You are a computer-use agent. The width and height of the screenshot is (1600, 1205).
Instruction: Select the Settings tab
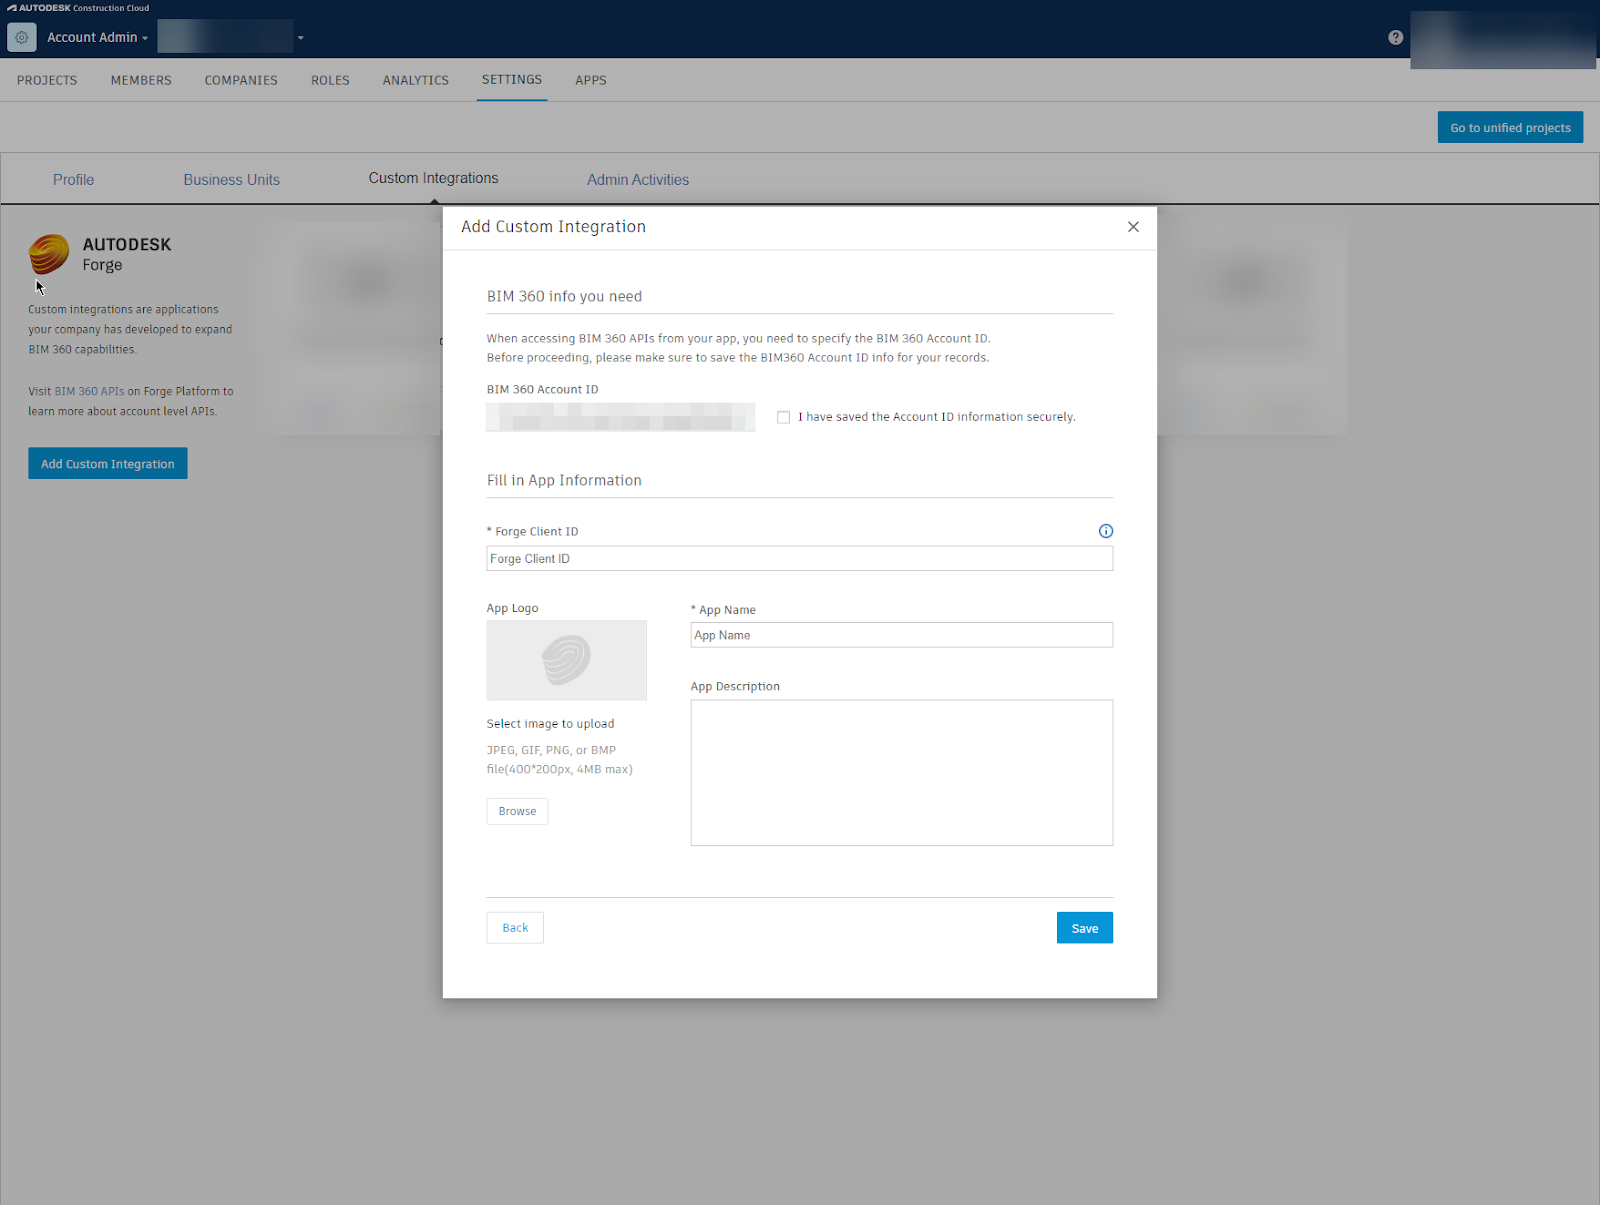click(512, 79)
